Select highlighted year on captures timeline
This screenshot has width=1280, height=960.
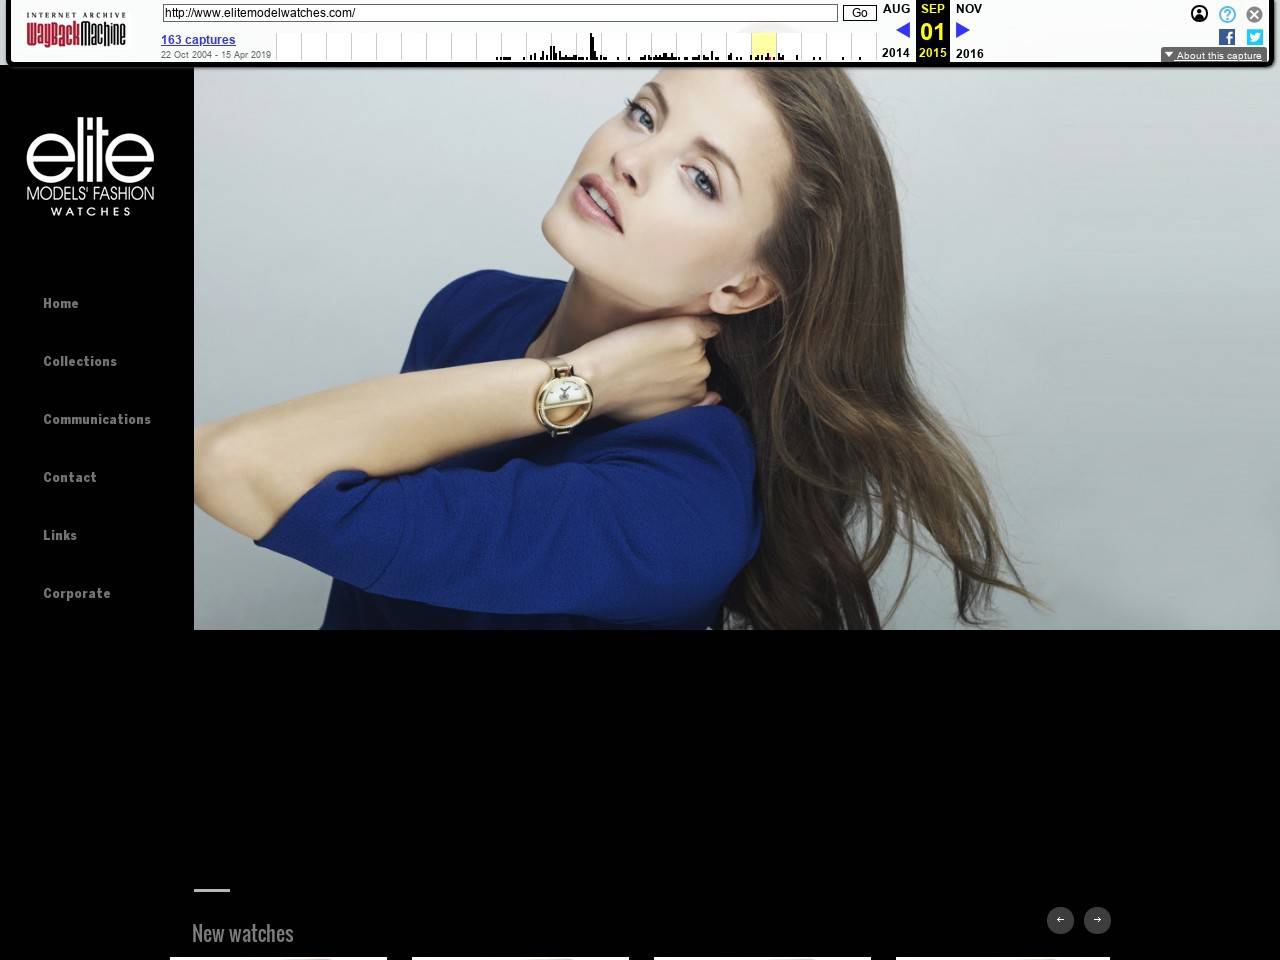763,46
